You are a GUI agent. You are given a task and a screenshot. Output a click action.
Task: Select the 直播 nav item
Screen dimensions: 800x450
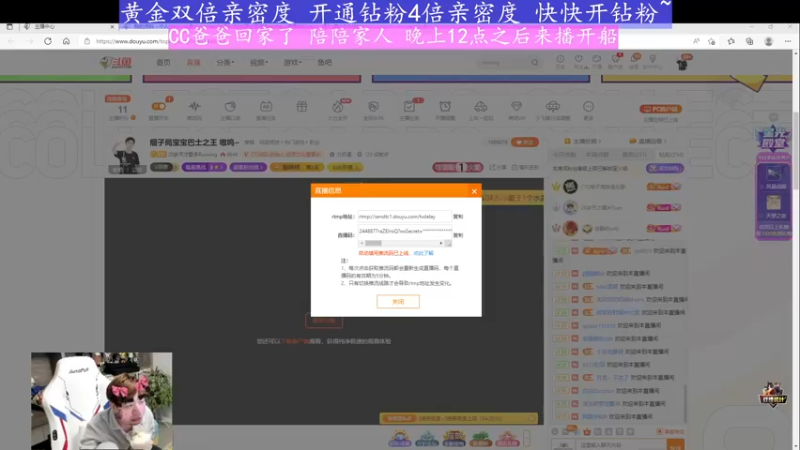193,62
